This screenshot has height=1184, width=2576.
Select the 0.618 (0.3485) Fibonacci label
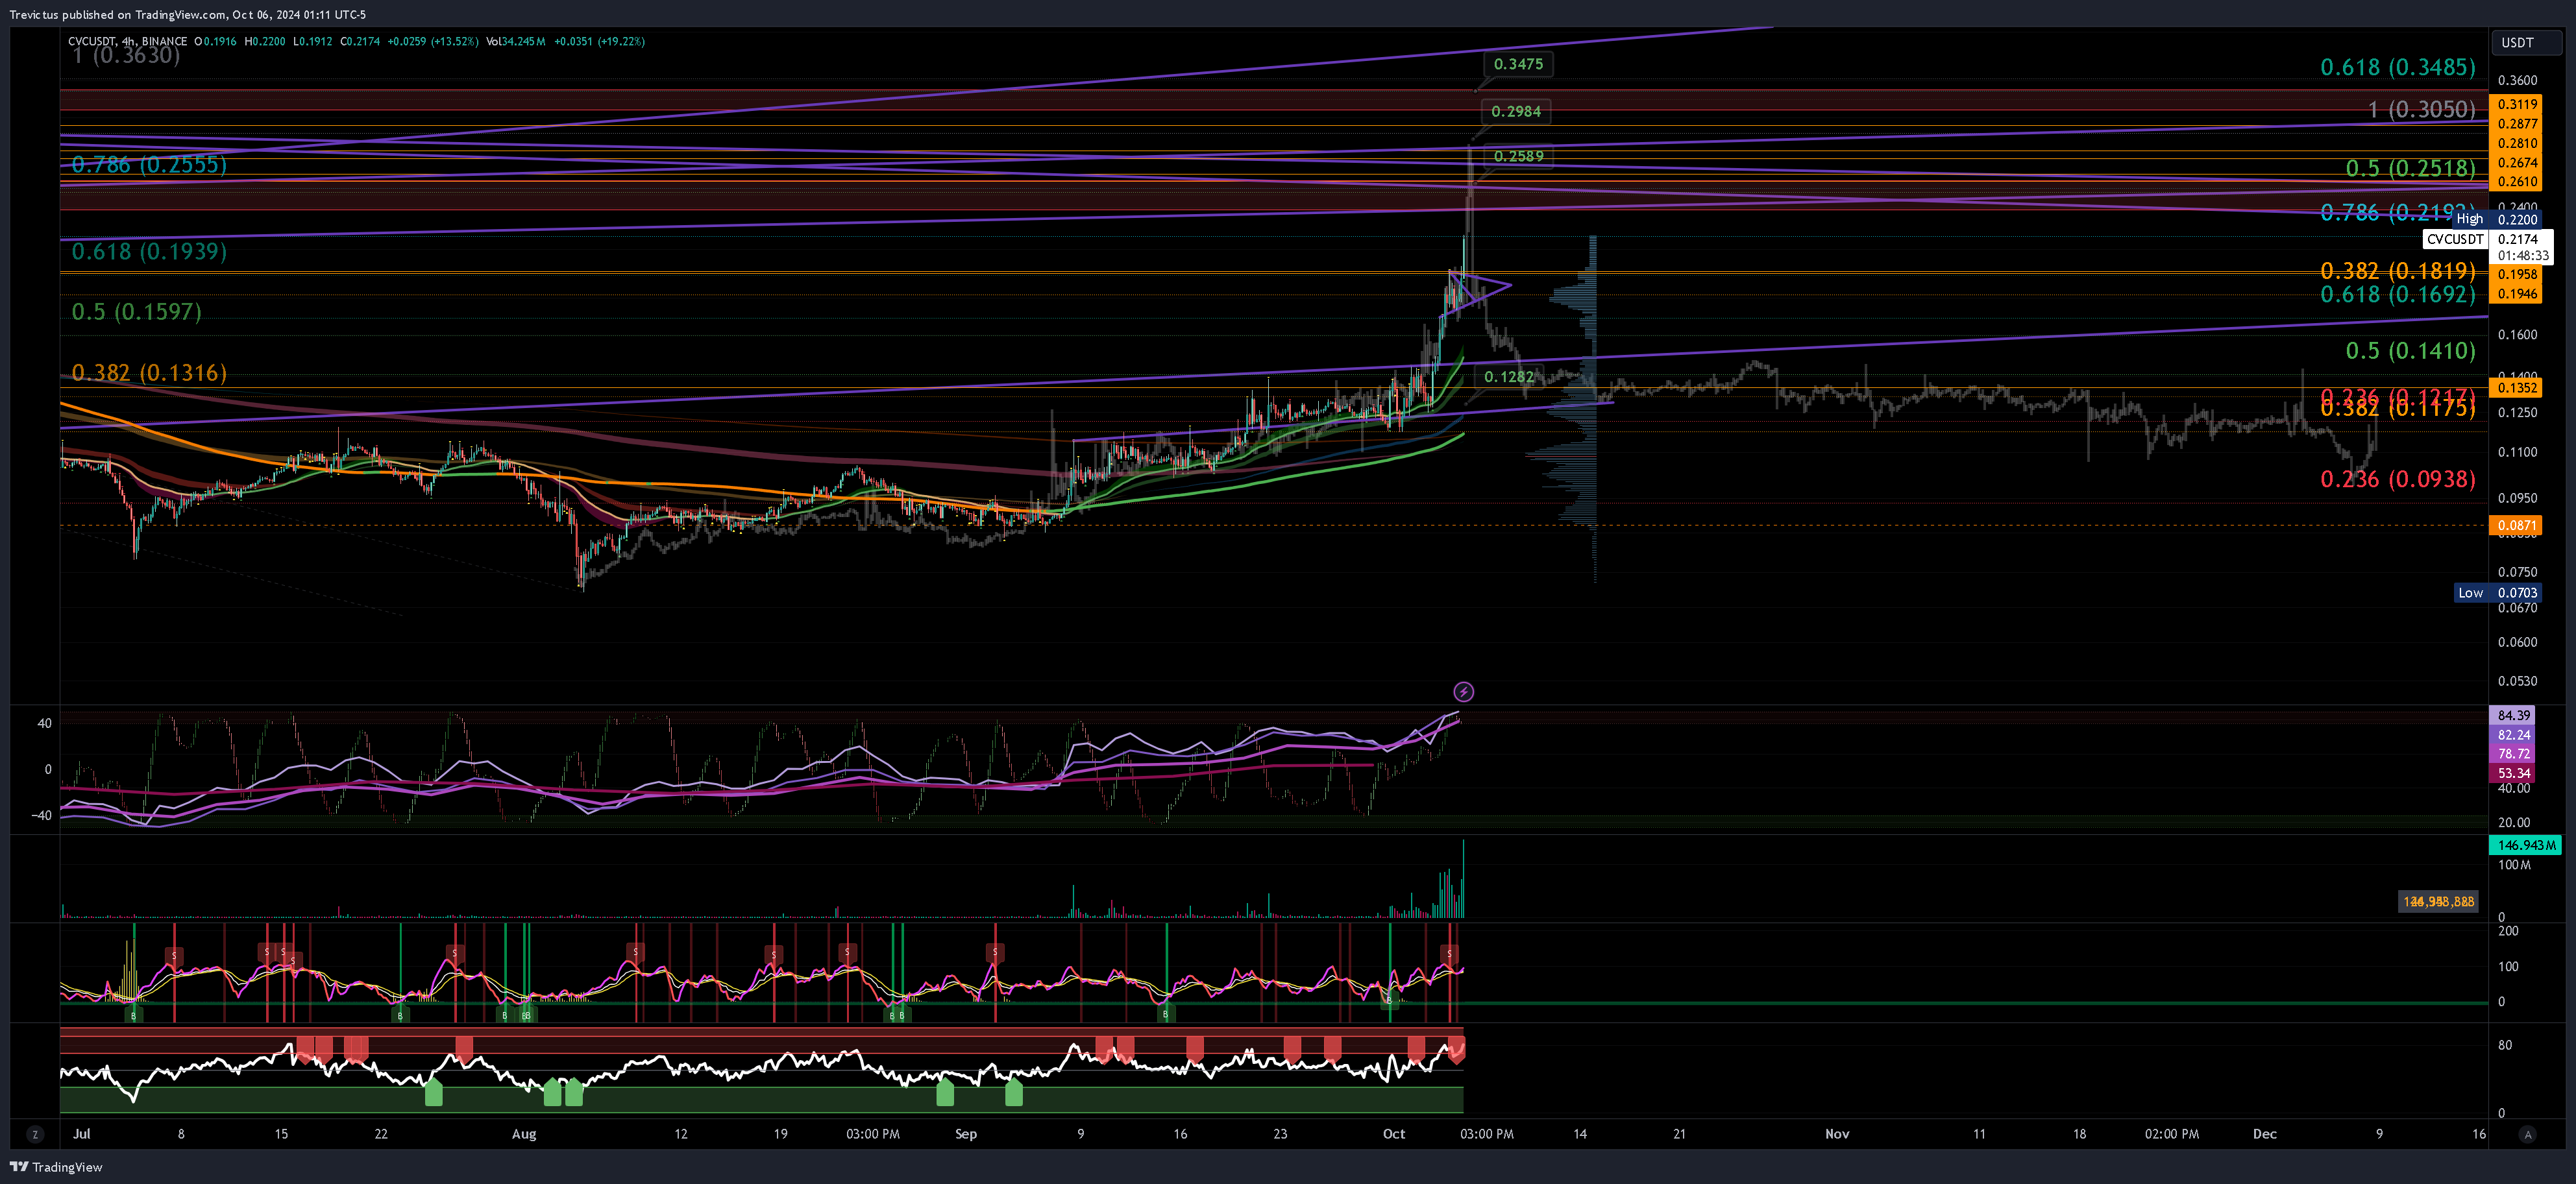coord(2398,67)
